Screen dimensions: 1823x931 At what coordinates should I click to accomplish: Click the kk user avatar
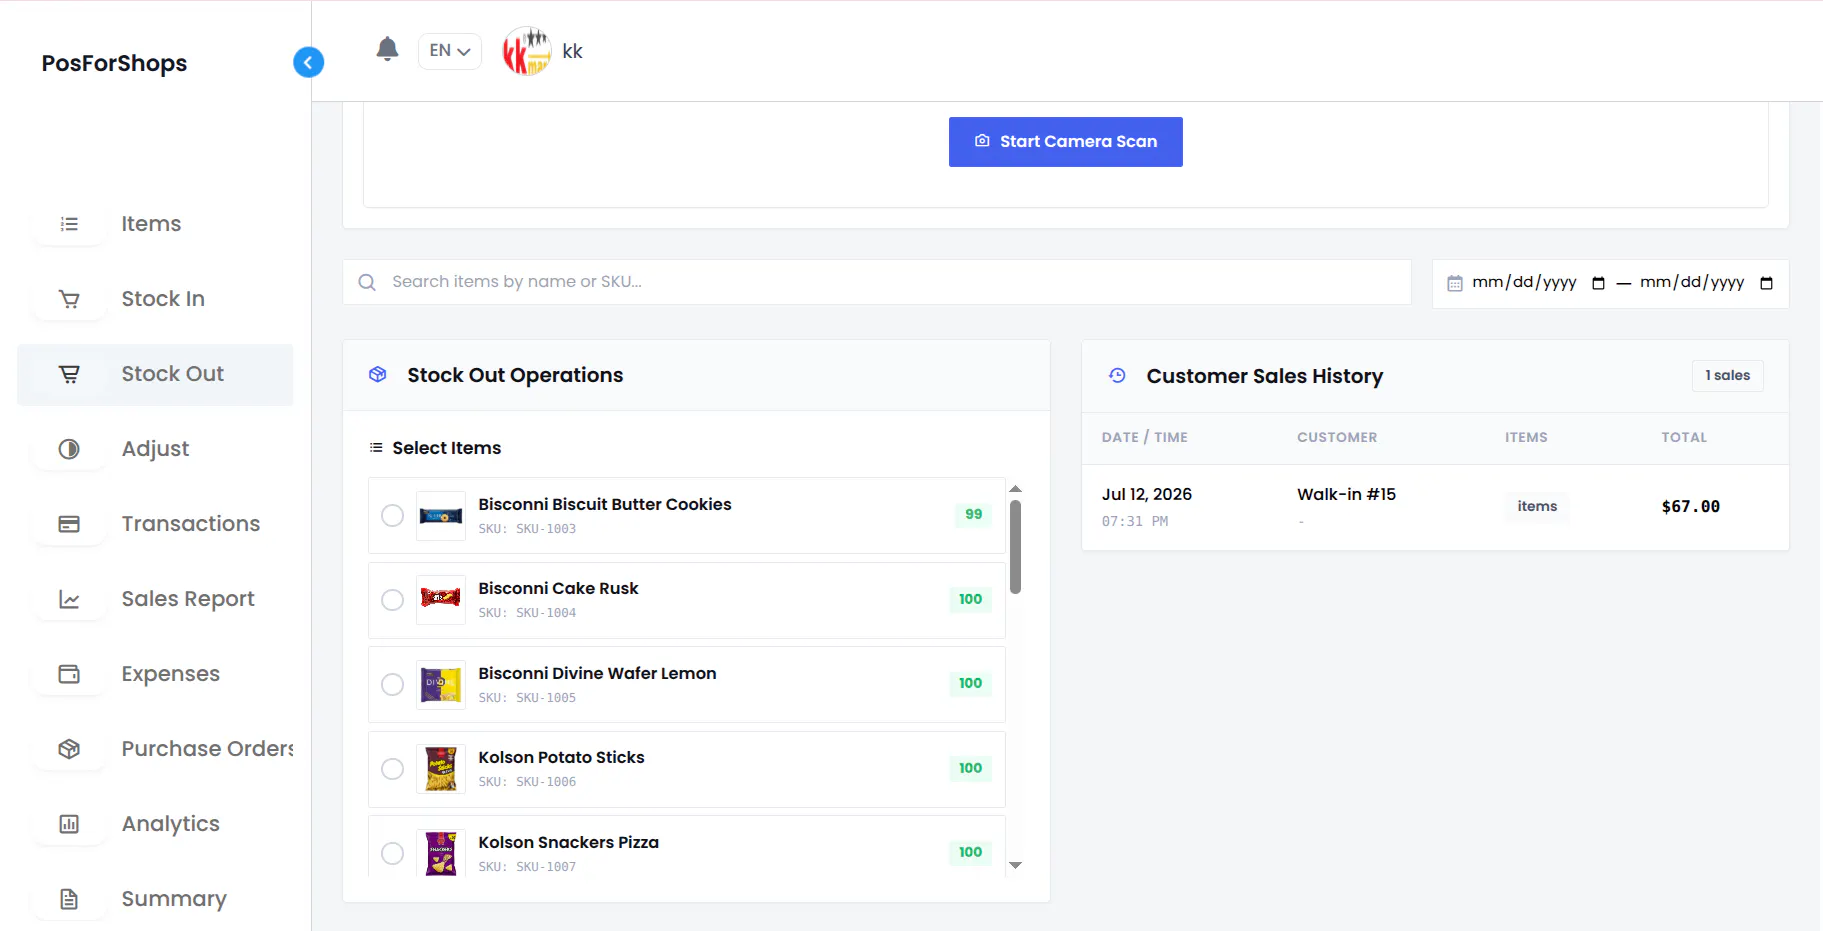pyautogui.click(x=527, y=51)
